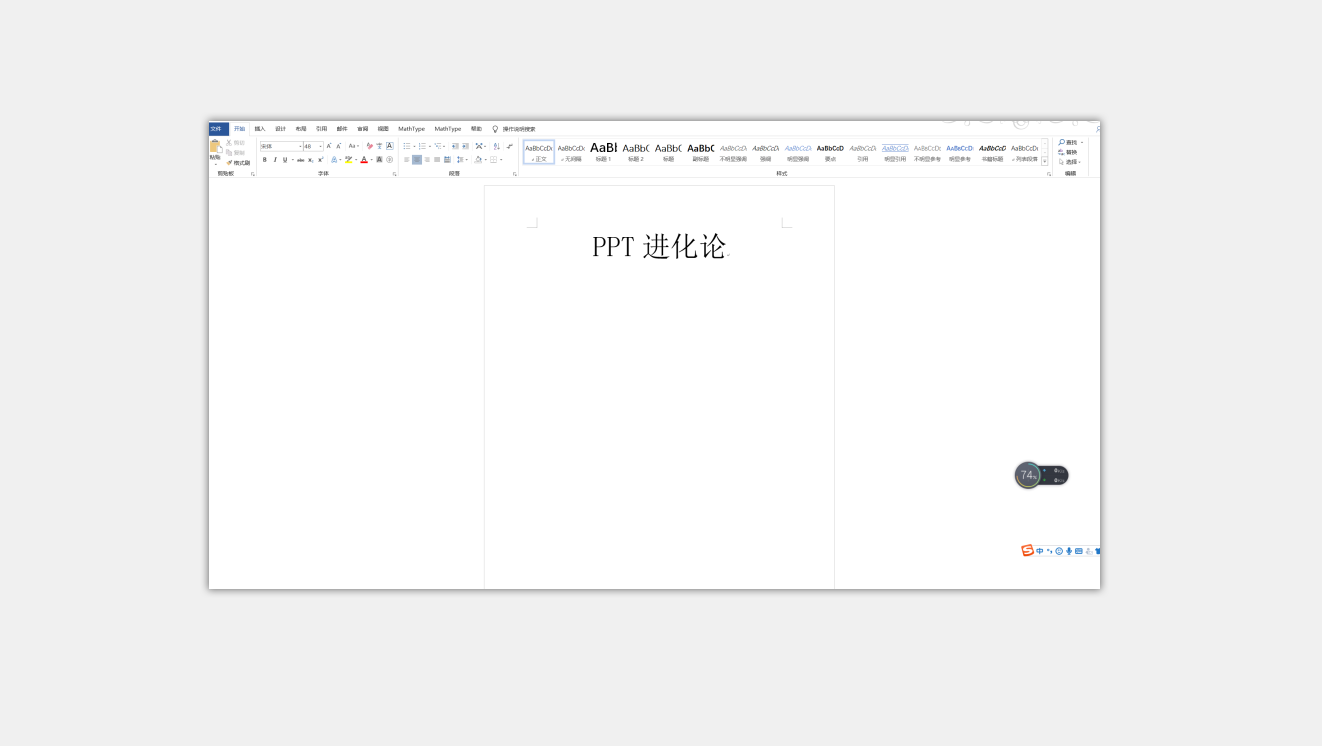Switch to the Help (帮助) tab
The image size is (1322, 746).
click(476, 129)
